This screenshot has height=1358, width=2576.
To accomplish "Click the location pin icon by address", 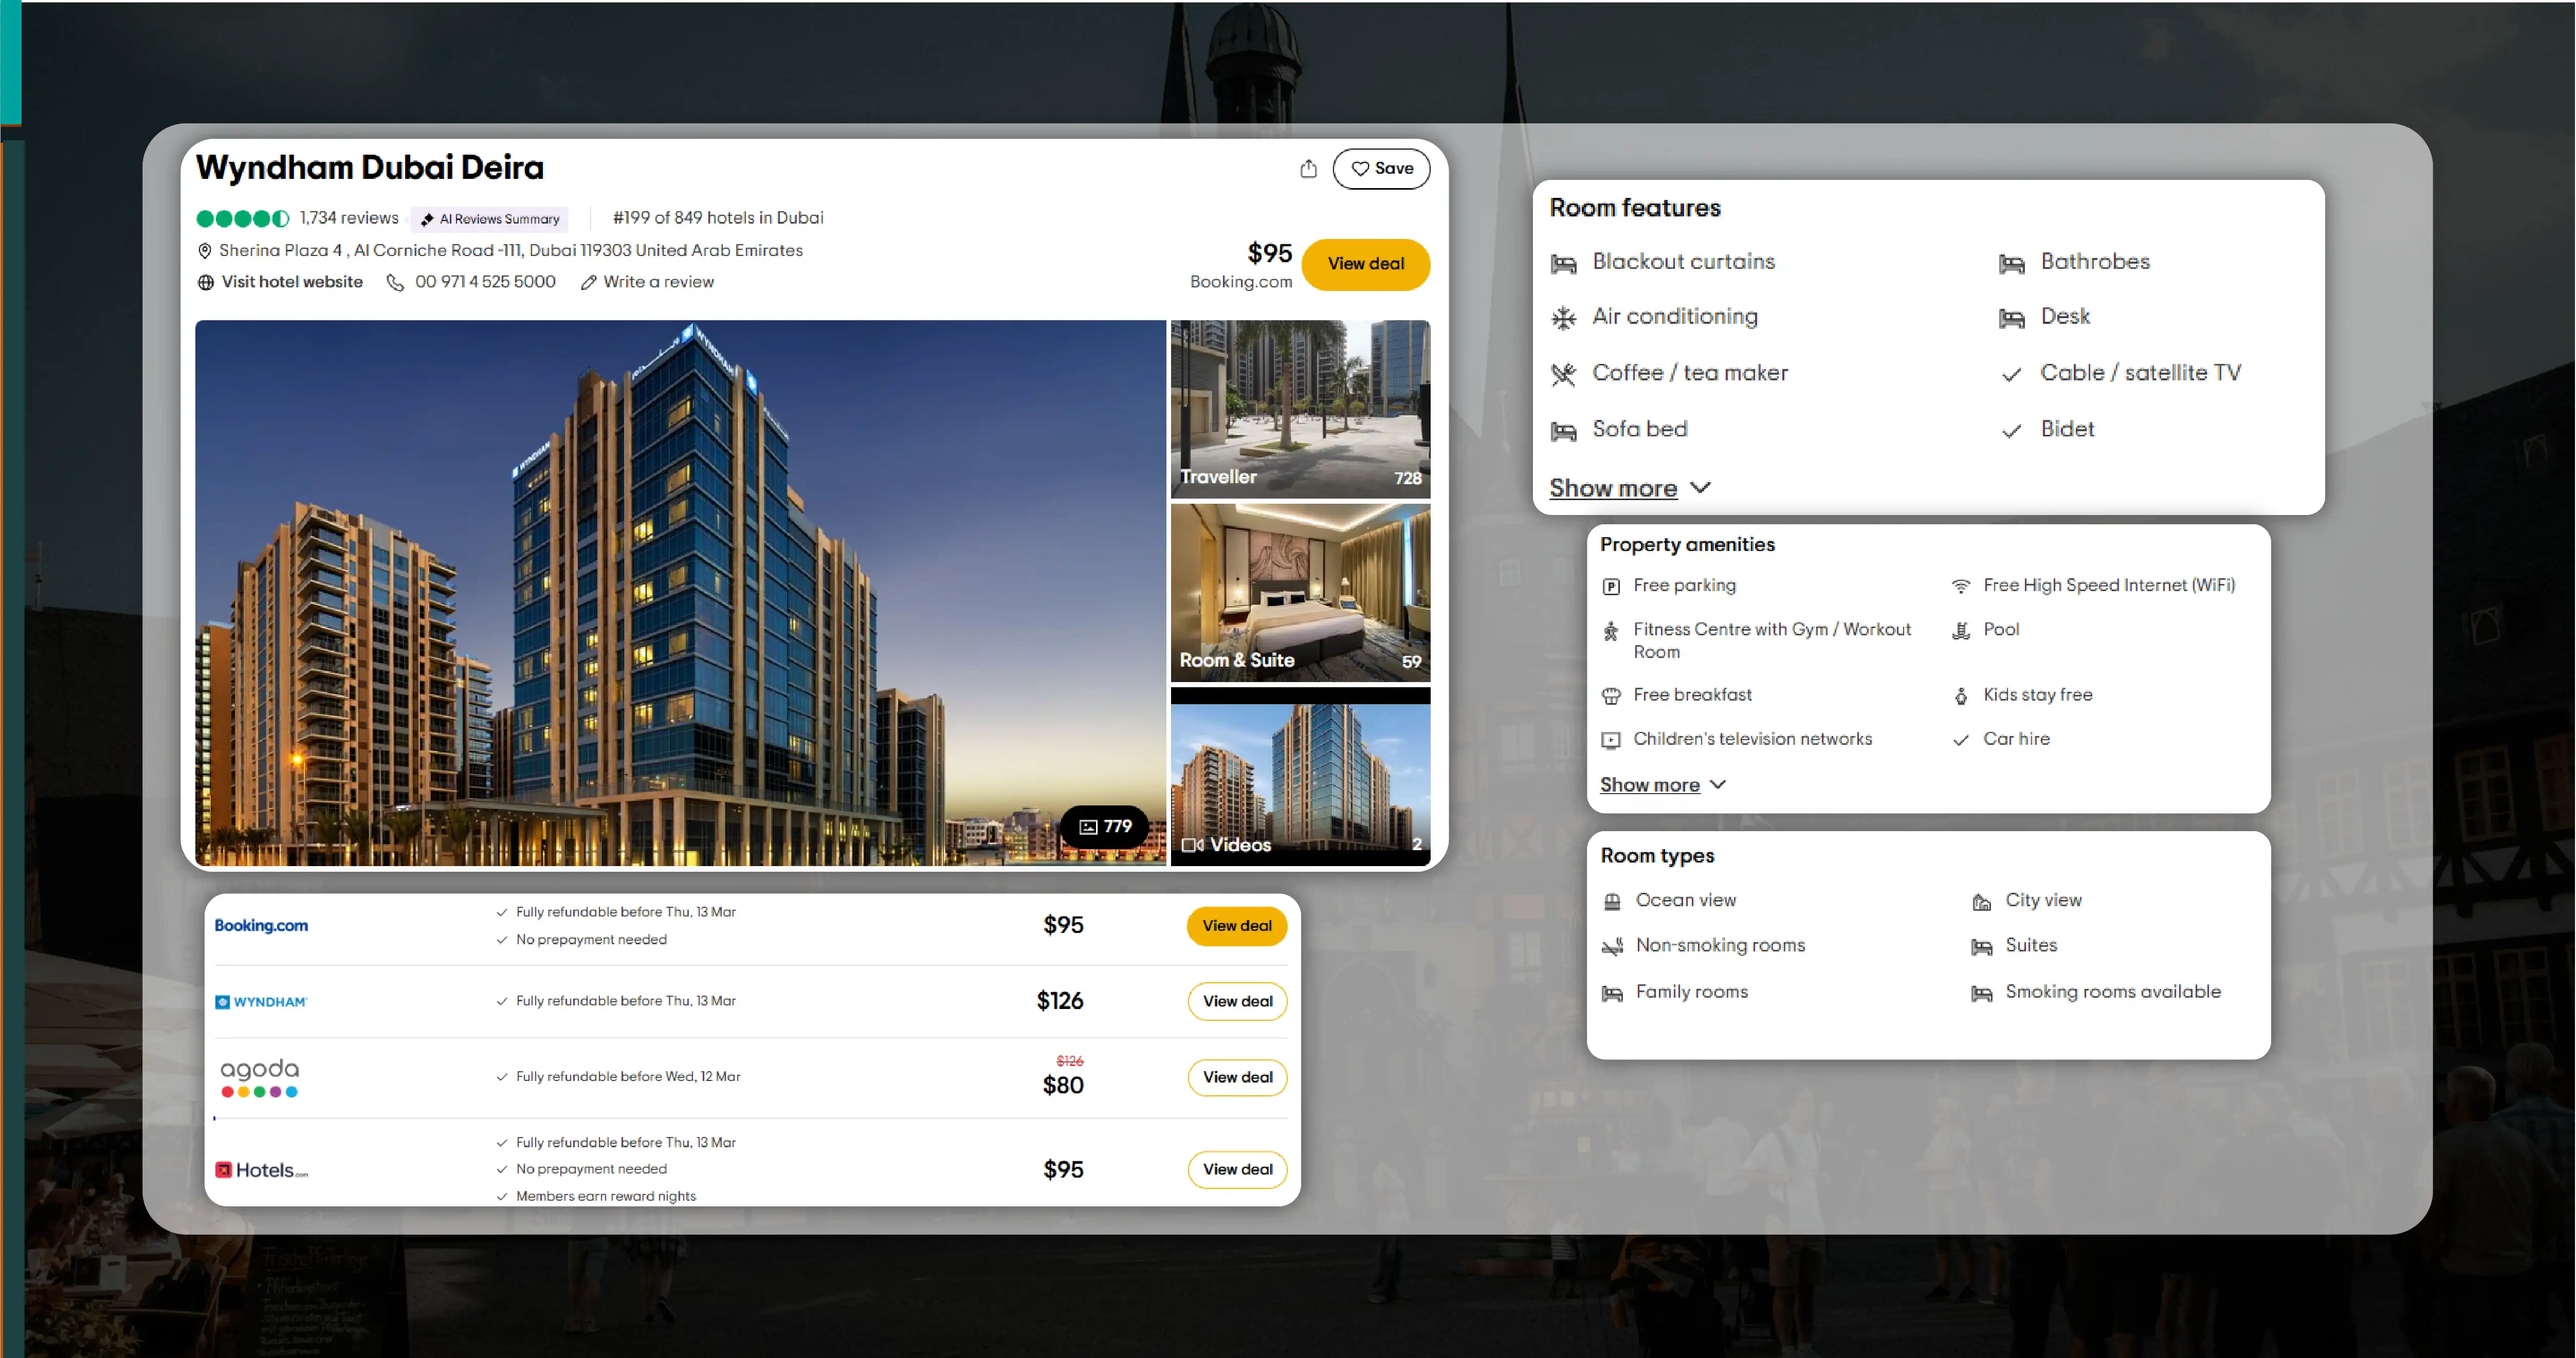I will pyautogui.click(x=205, y=251).
